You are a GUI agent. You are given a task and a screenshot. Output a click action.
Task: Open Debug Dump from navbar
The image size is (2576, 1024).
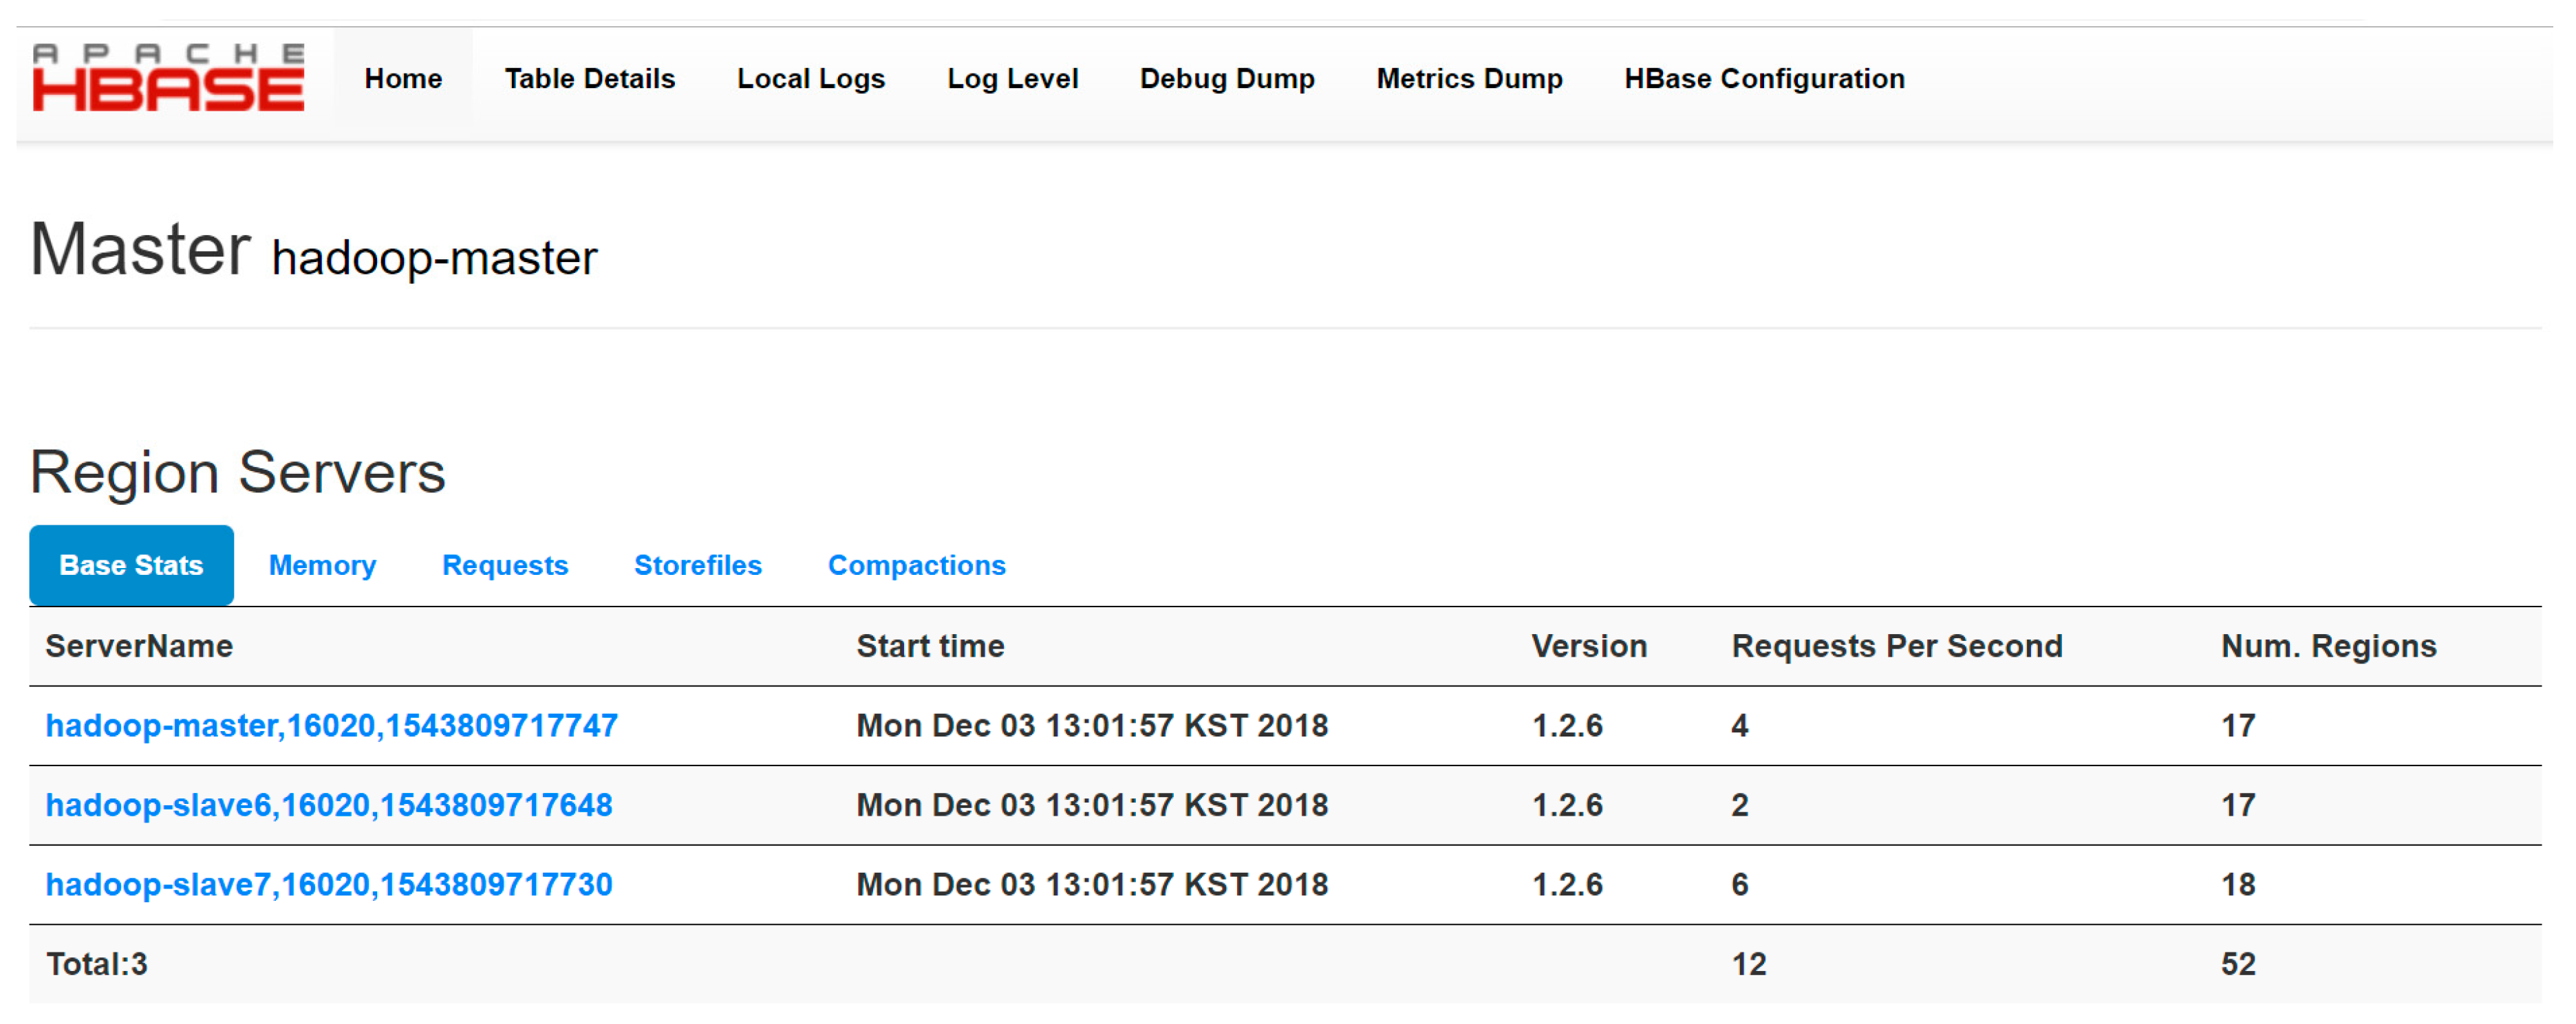coord(1226,79)
